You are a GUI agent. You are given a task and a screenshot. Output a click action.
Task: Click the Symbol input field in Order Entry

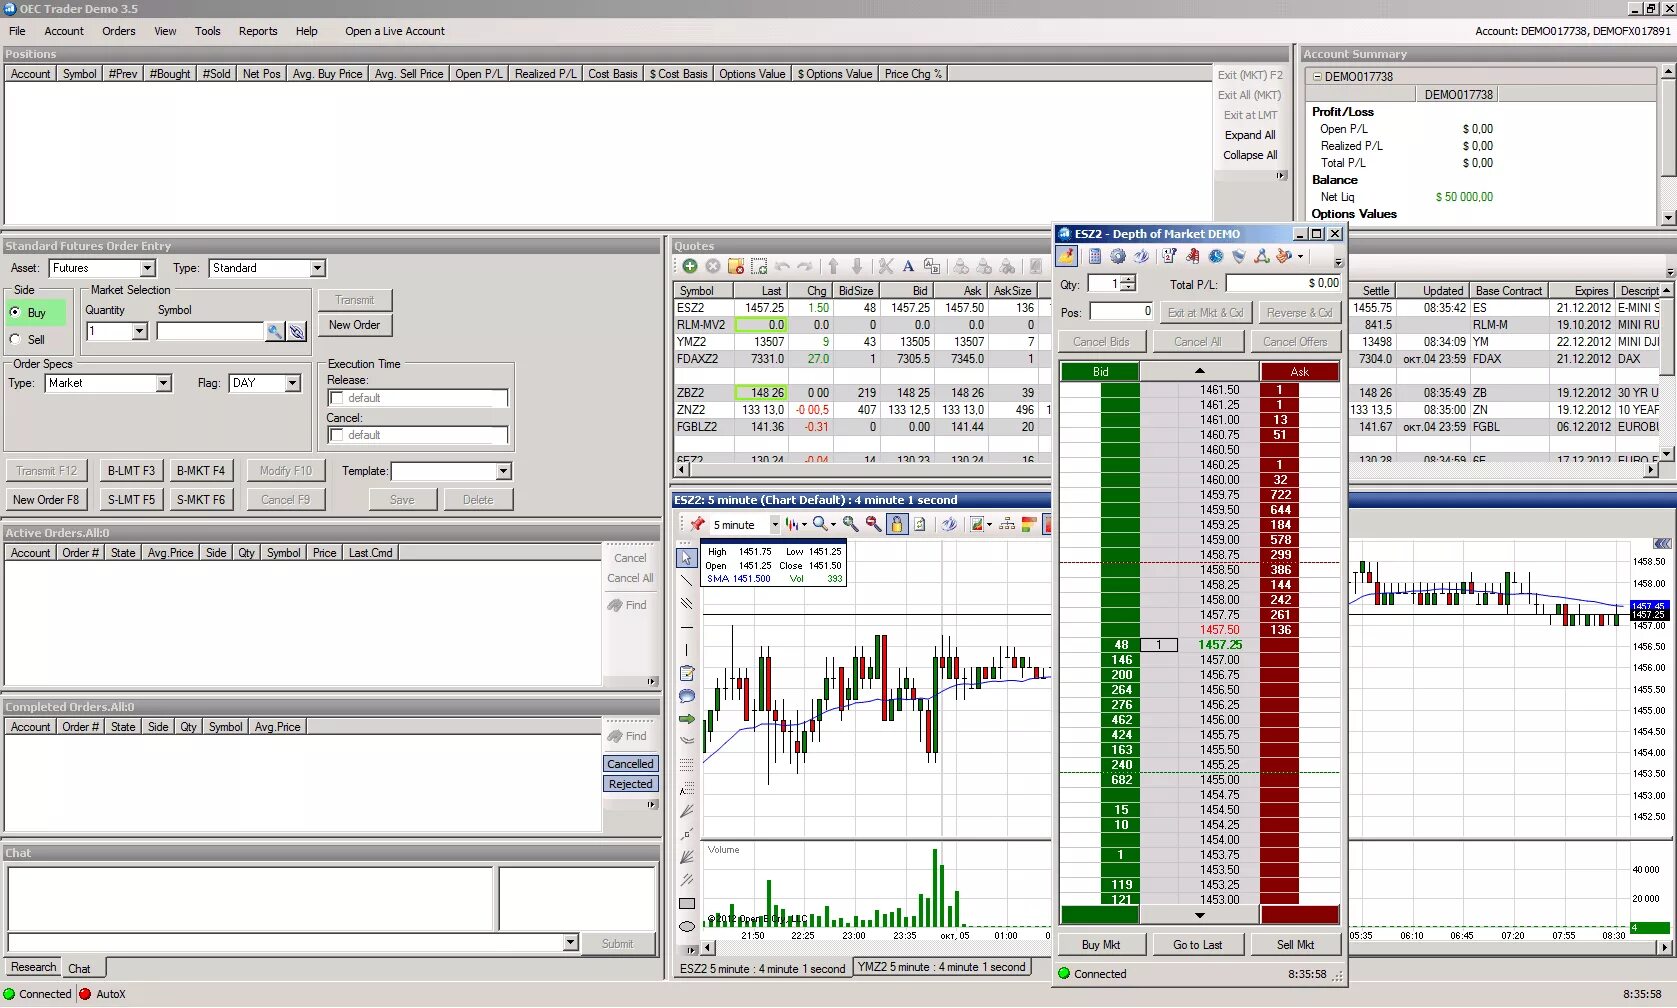click(210, 331)
